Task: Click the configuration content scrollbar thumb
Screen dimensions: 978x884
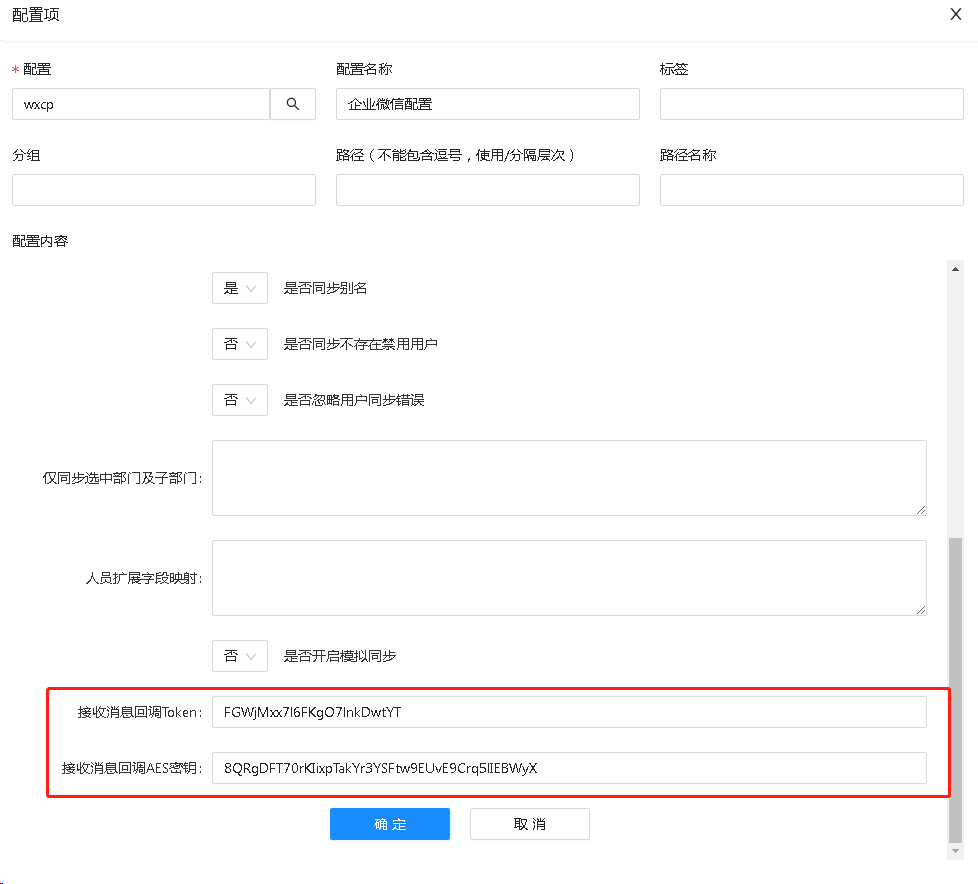Action: tap(955, 690)
